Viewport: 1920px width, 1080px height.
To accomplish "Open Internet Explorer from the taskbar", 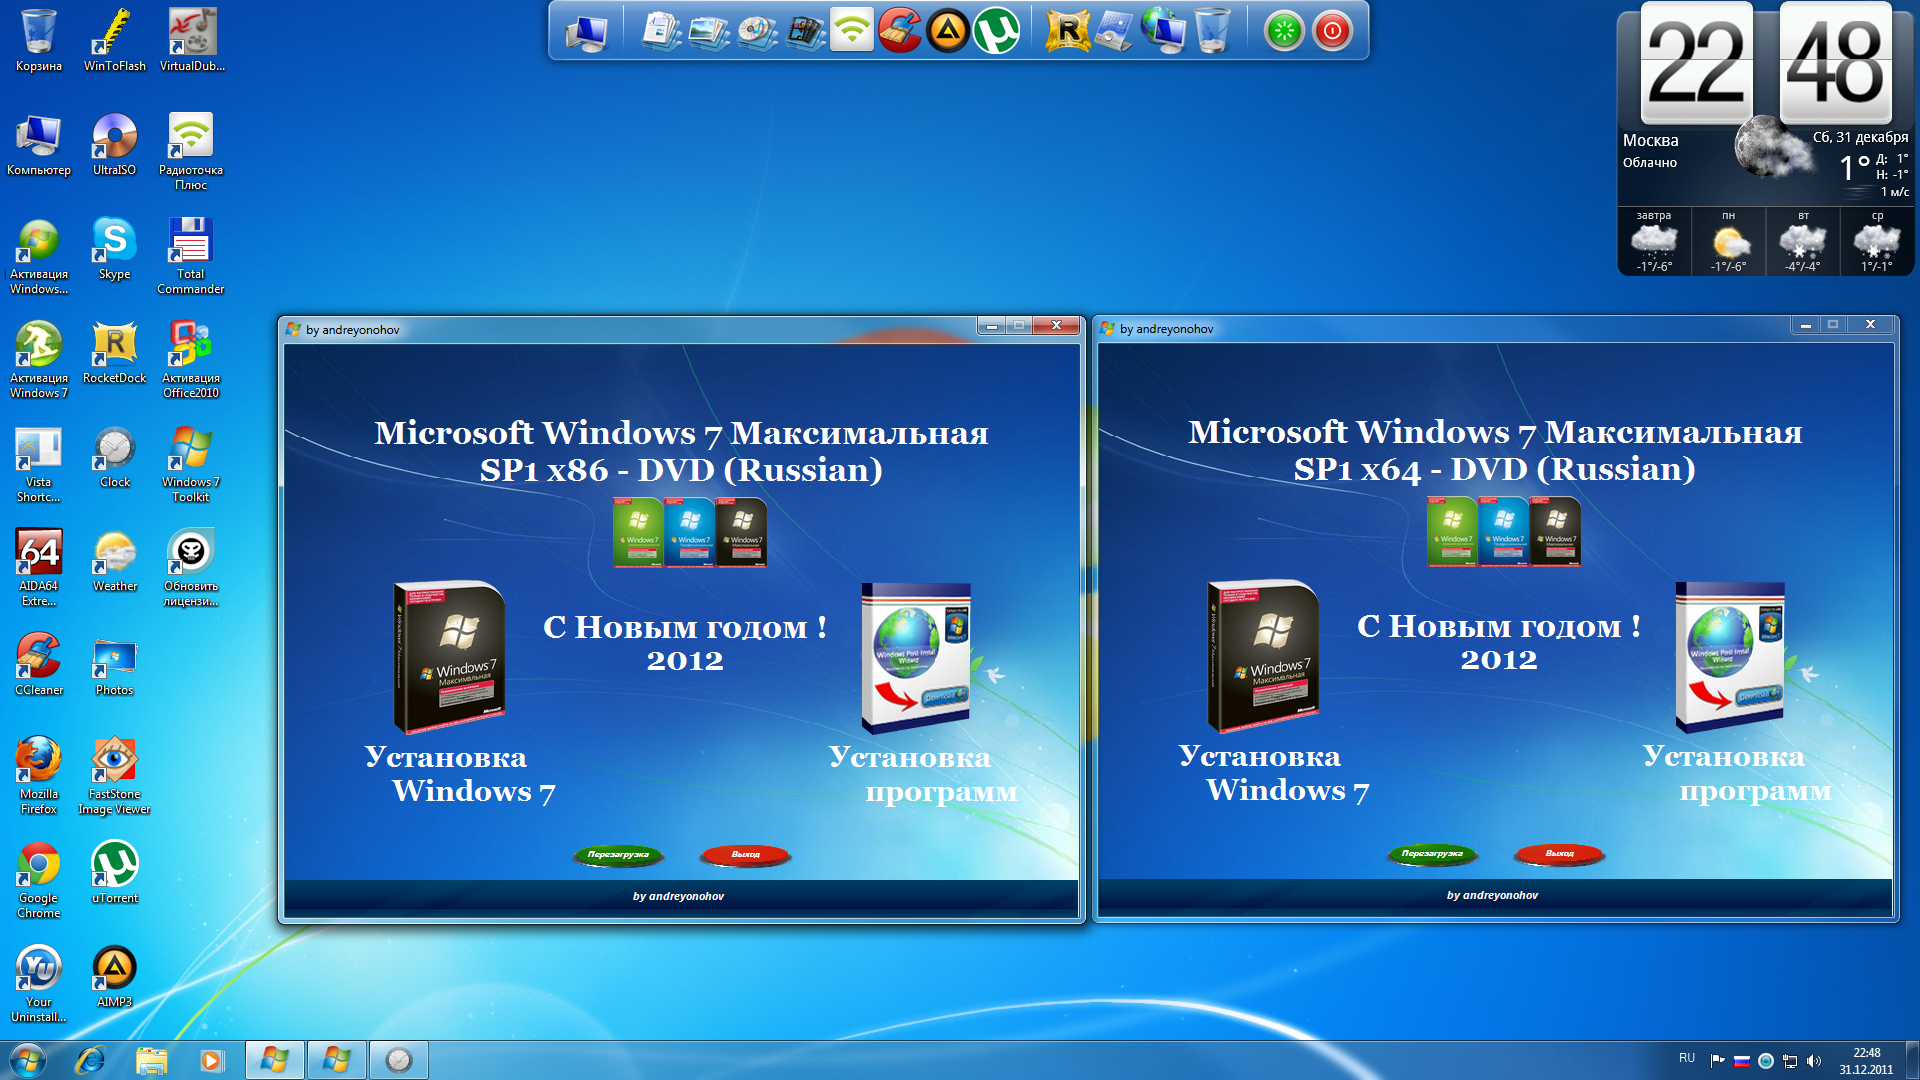I will click(x=90, y=1060).
